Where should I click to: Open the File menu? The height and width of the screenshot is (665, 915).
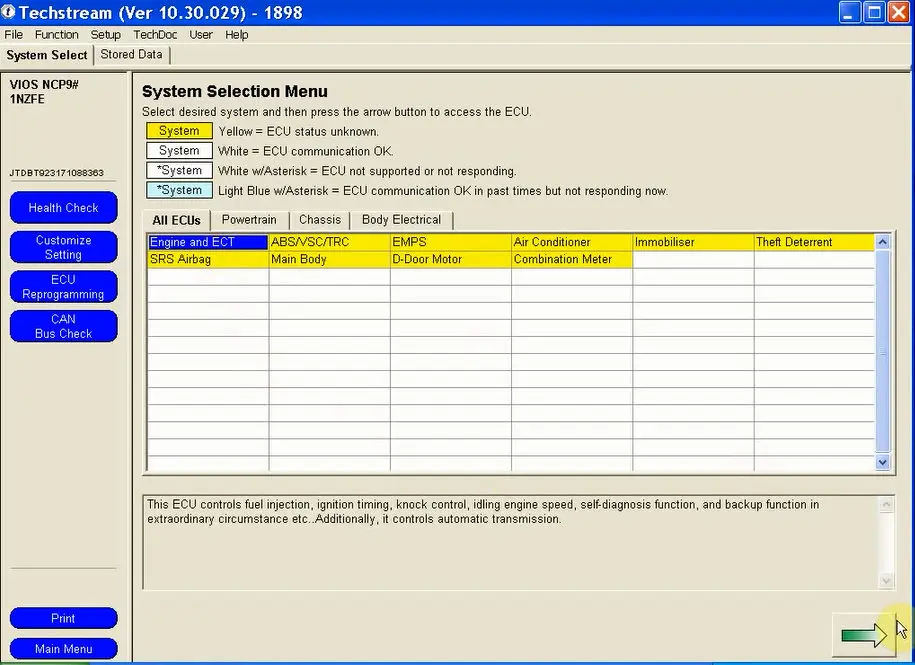13,34
